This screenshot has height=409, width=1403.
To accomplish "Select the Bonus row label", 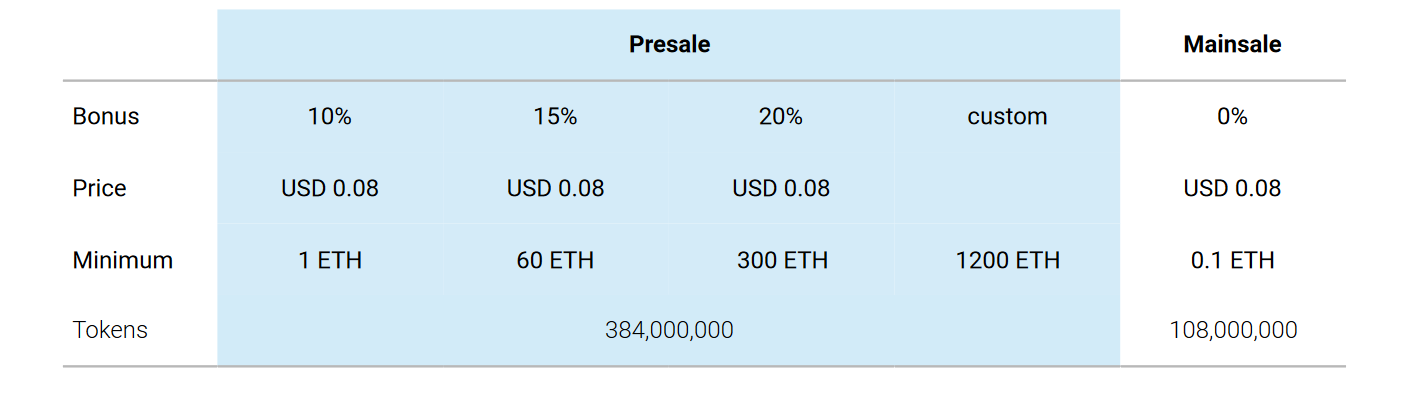I will click(106, 117).
